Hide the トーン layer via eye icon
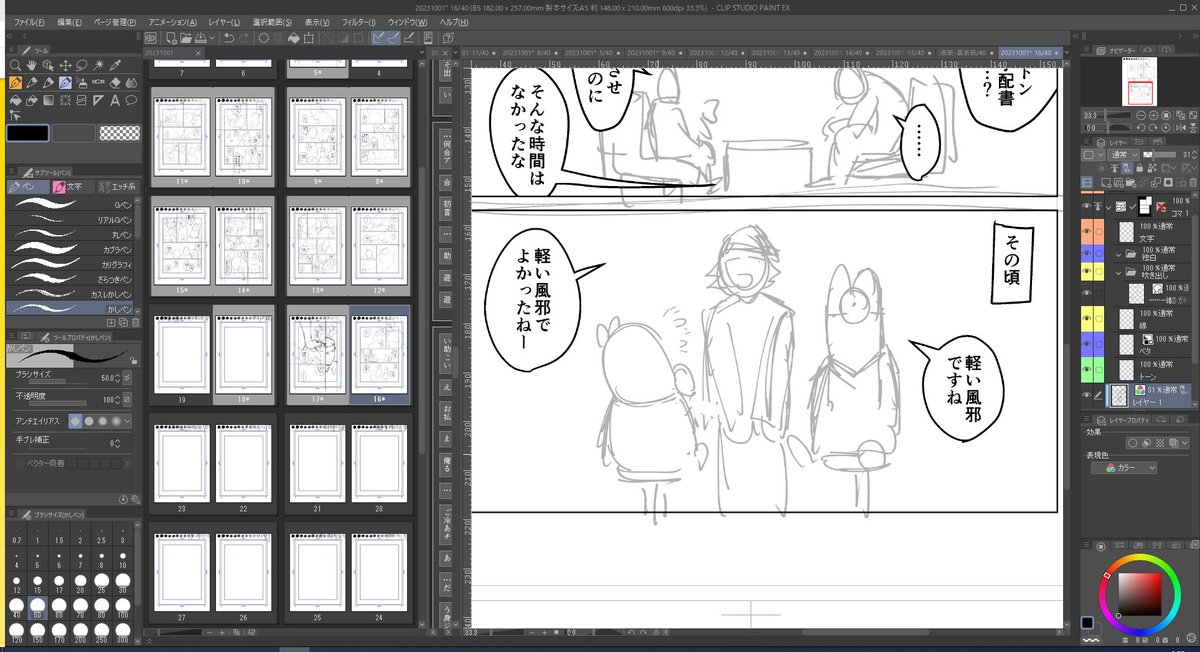 1087,368
